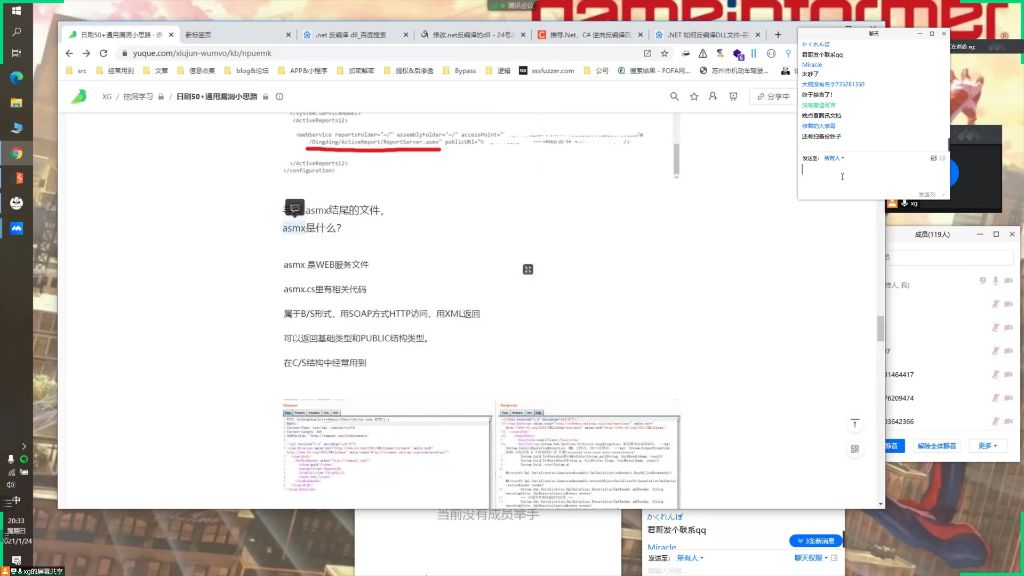
Task: Switch to the '修改.net反编译的dll' tab
Action: coord(472,35)
